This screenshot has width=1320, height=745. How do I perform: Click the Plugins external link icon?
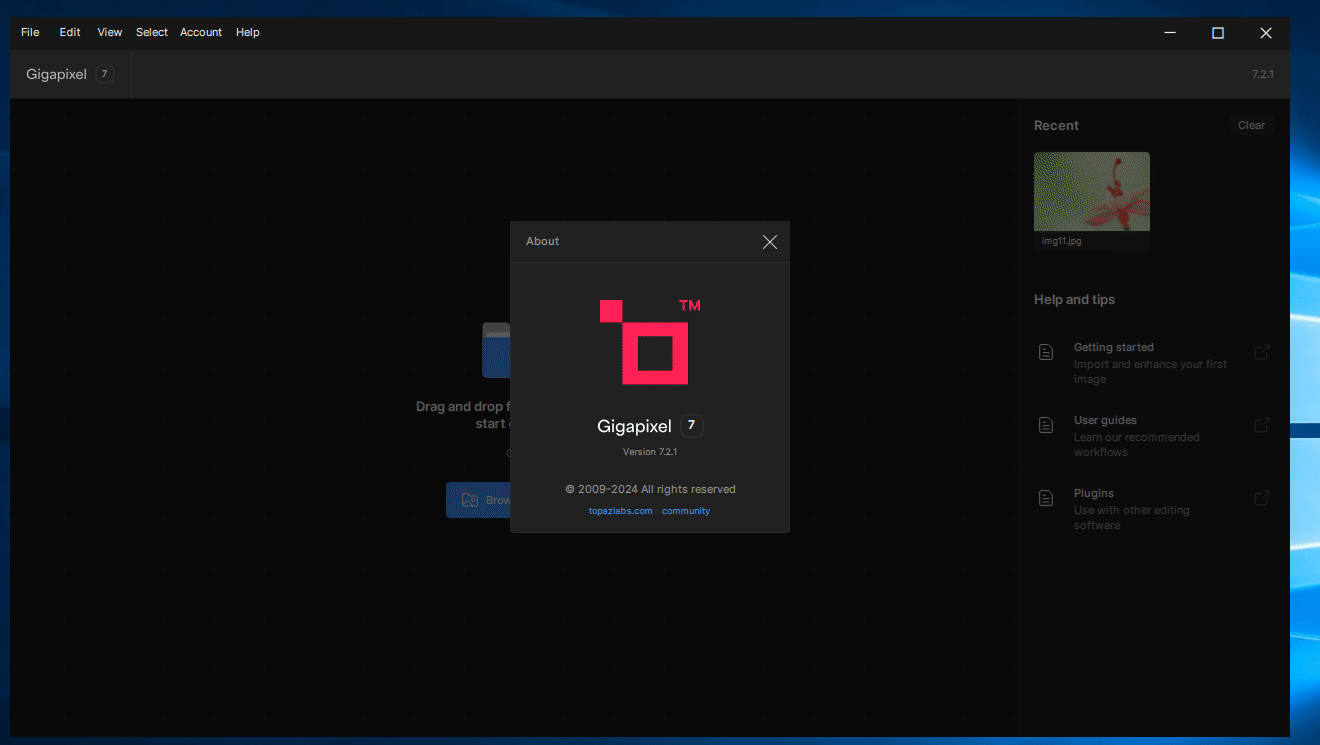[x=1262, y=498]
